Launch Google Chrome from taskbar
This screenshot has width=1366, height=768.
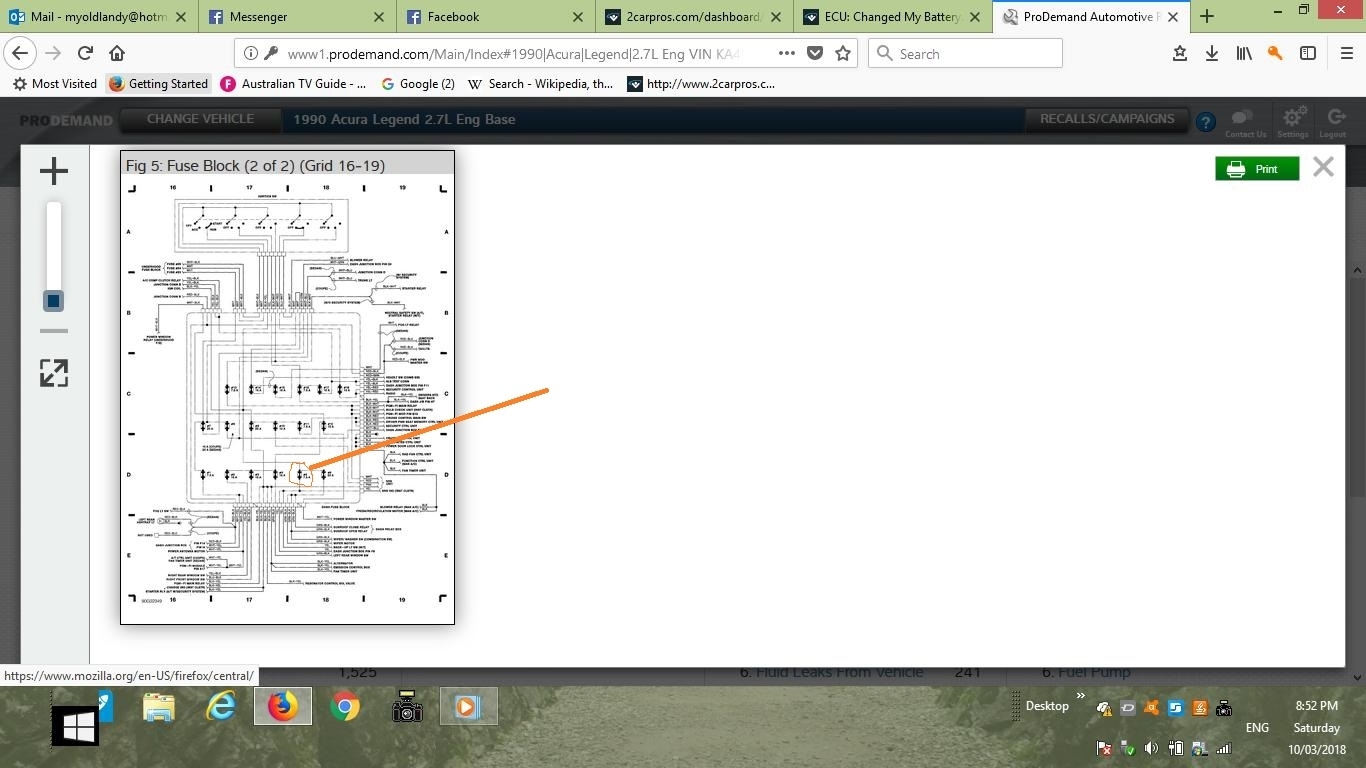(x=345, y=708)
